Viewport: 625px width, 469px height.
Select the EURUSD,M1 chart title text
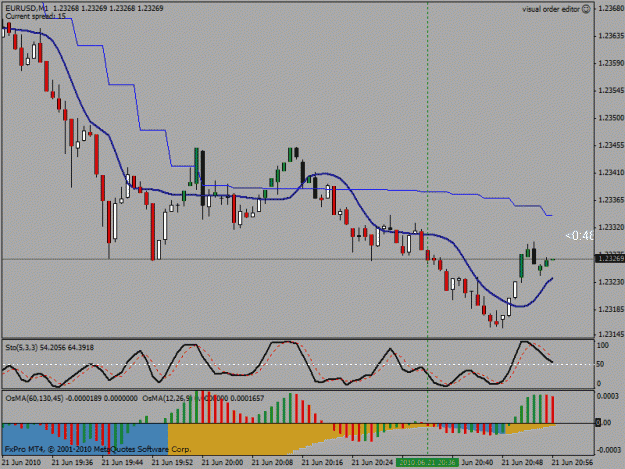(x=27, y=8)
